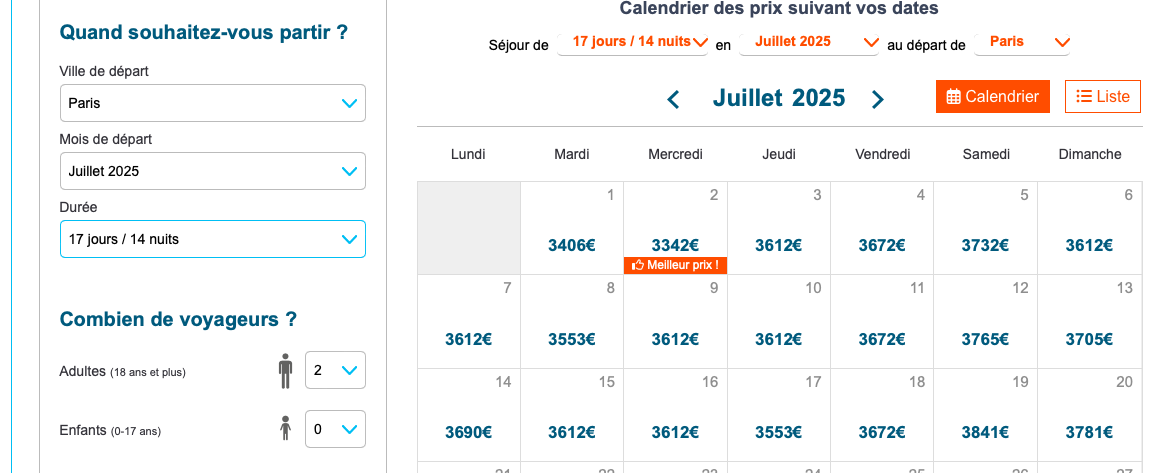
Task: Go to previous month with left chevron
Action: coord(673,99)
